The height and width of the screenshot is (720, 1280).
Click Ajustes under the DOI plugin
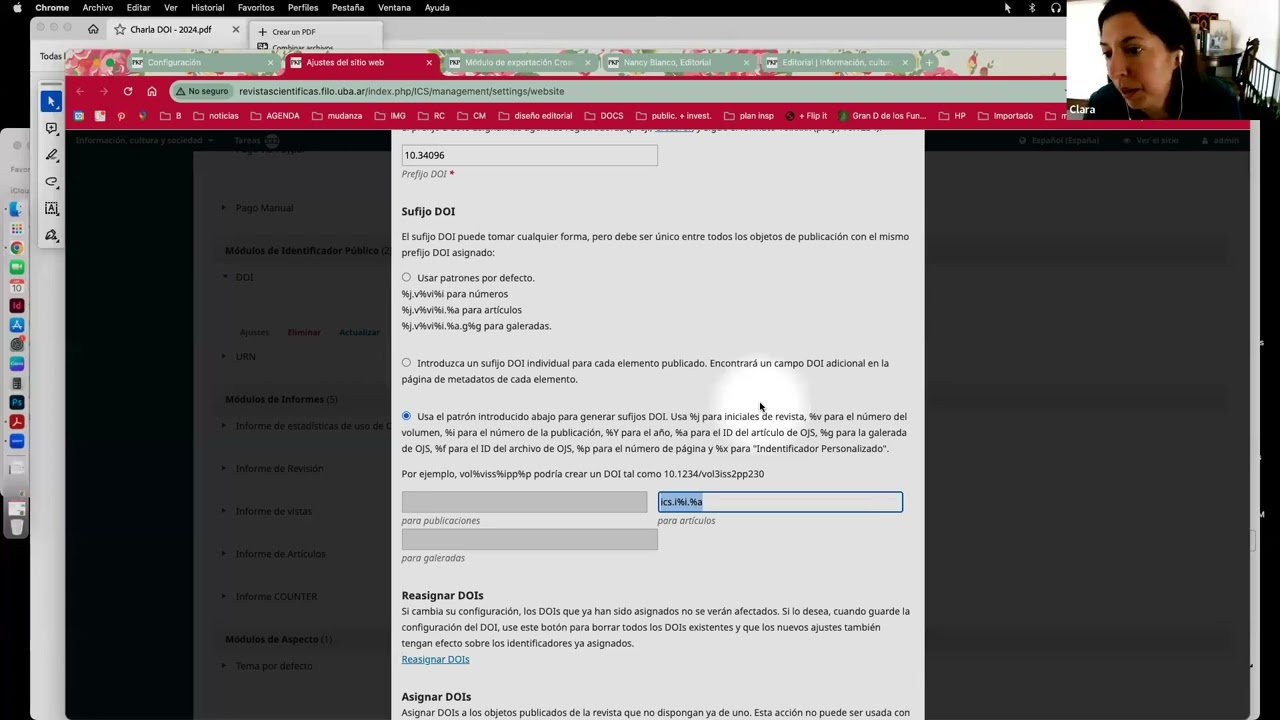point(254,332)
